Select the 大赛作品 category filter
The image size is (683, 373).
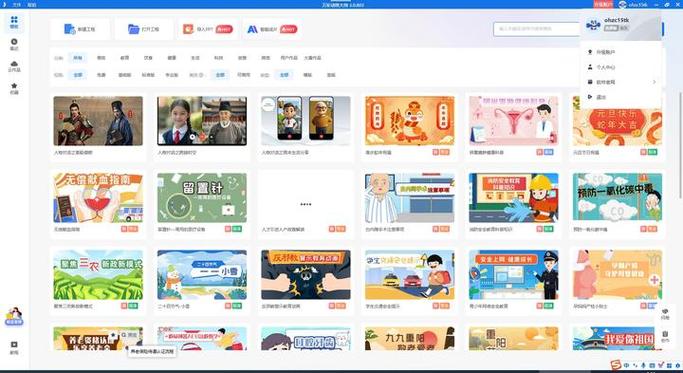pyautogui.click(x=312, y=58)
